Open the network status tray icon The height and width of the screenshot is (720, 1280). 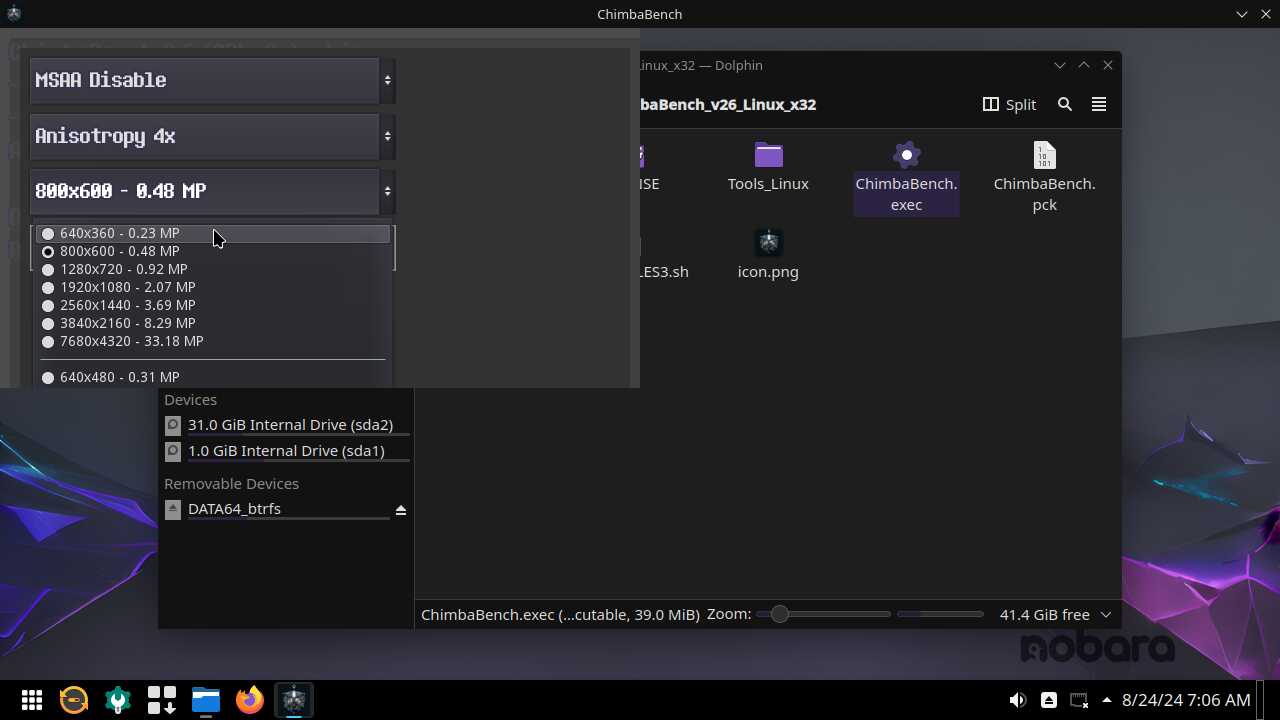coord(1079,700)
